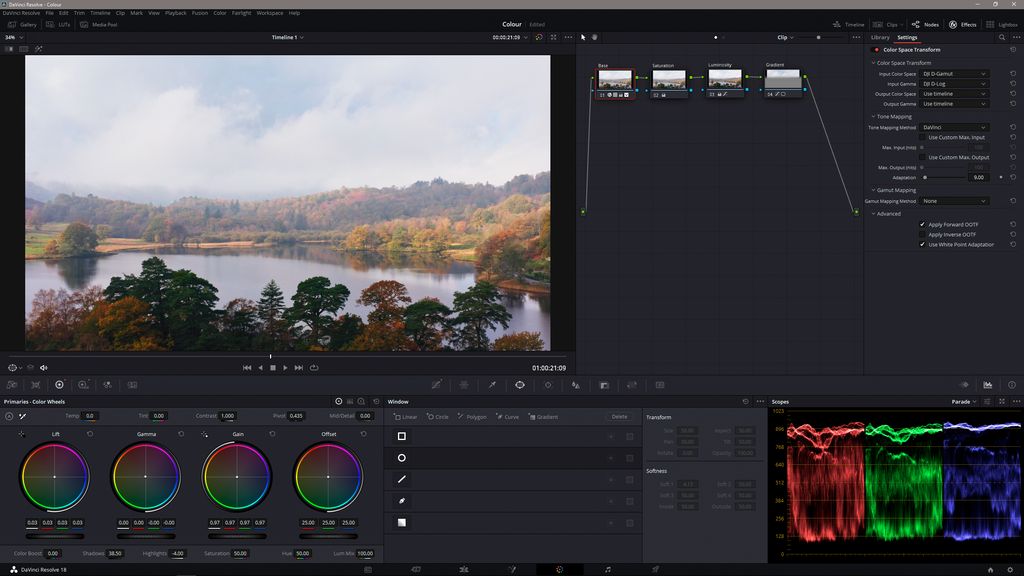
Task: Open the Effects panel
Action: (963, 25)
